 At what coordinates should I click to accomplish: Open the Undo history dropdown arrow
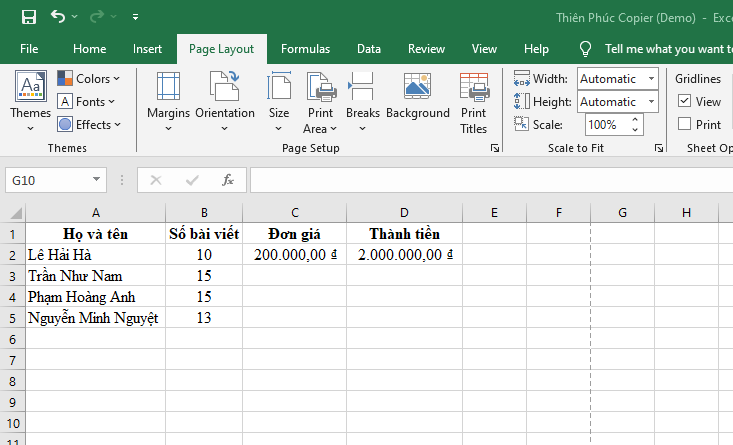click(74, 17)
